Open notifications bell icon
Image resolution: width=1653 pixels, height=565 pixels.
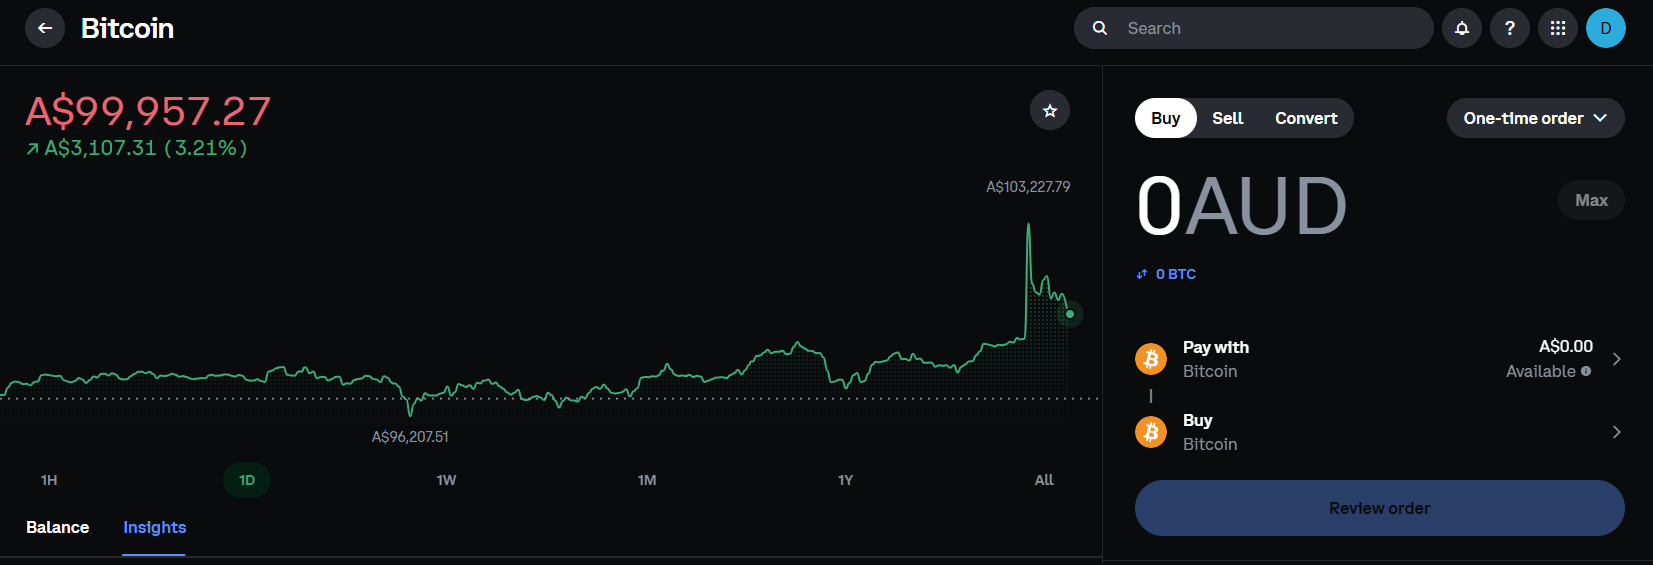coord(1462,28)
